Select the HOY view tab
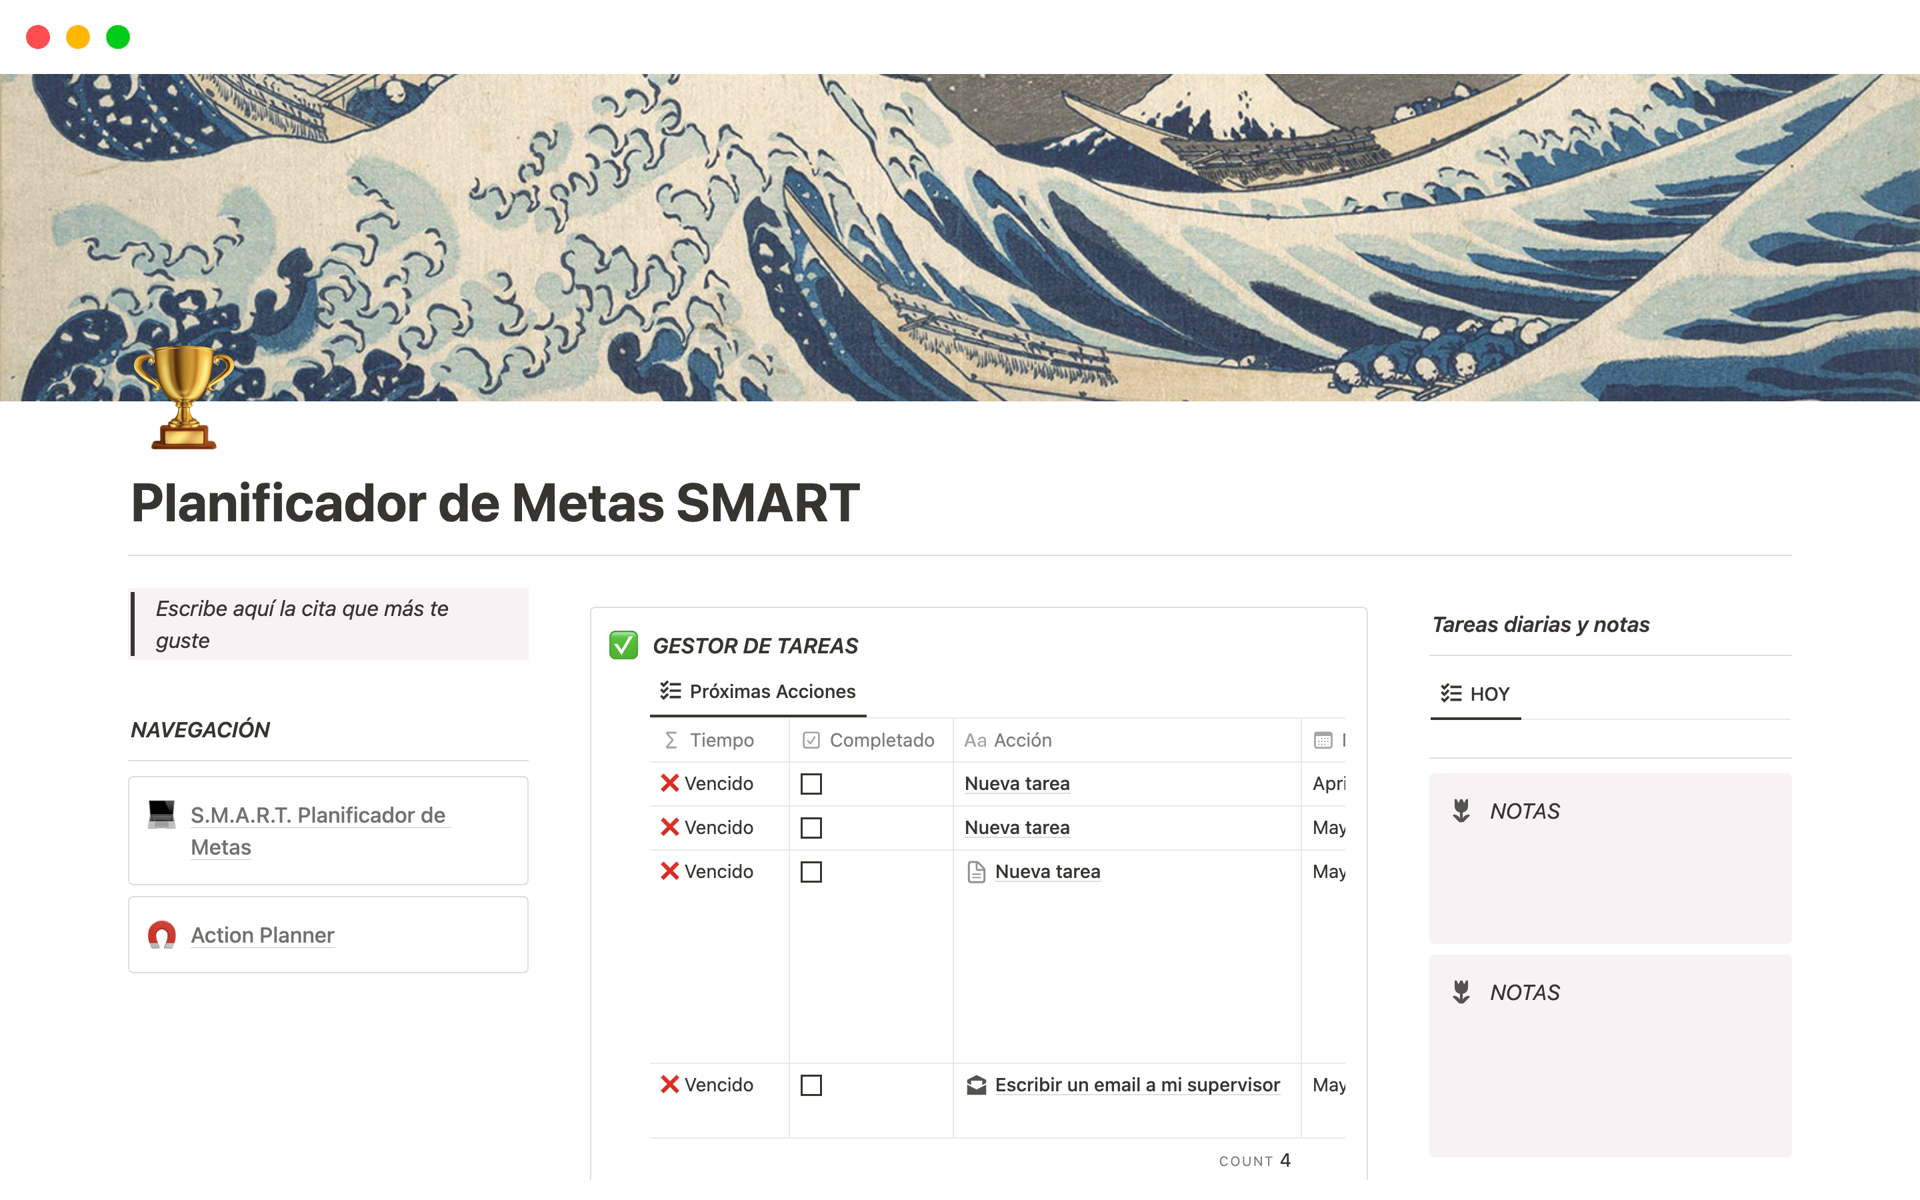Image resolution: width=1920 pixels, height=1200 pixels. click(x=1487, y=693)
